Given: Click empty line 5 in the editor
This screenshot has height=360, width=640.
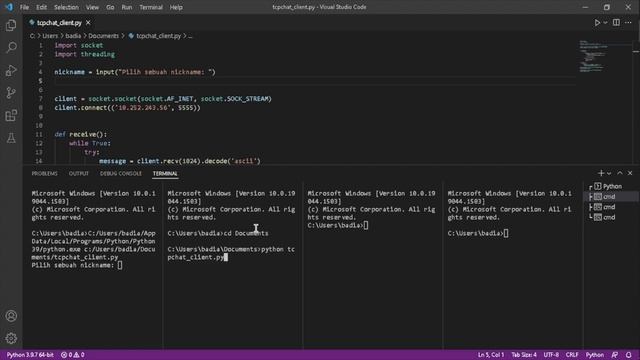Looking at the screenshot, I should pyautogui.click(x=314, y=81).
